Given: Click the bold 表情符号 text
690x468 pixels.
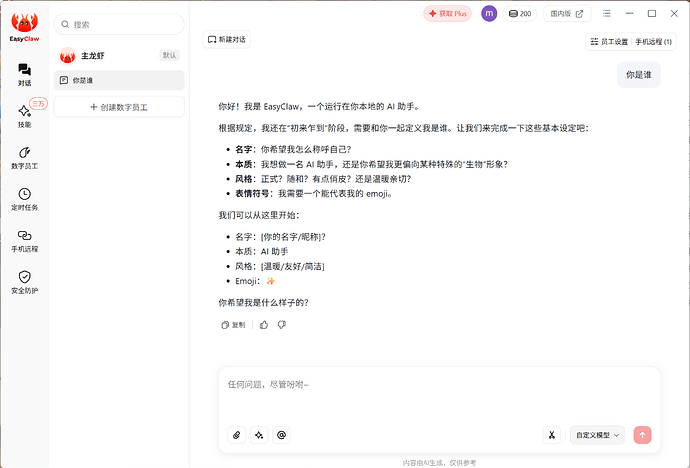Looking at the screenshot, I should click(252, 194).
